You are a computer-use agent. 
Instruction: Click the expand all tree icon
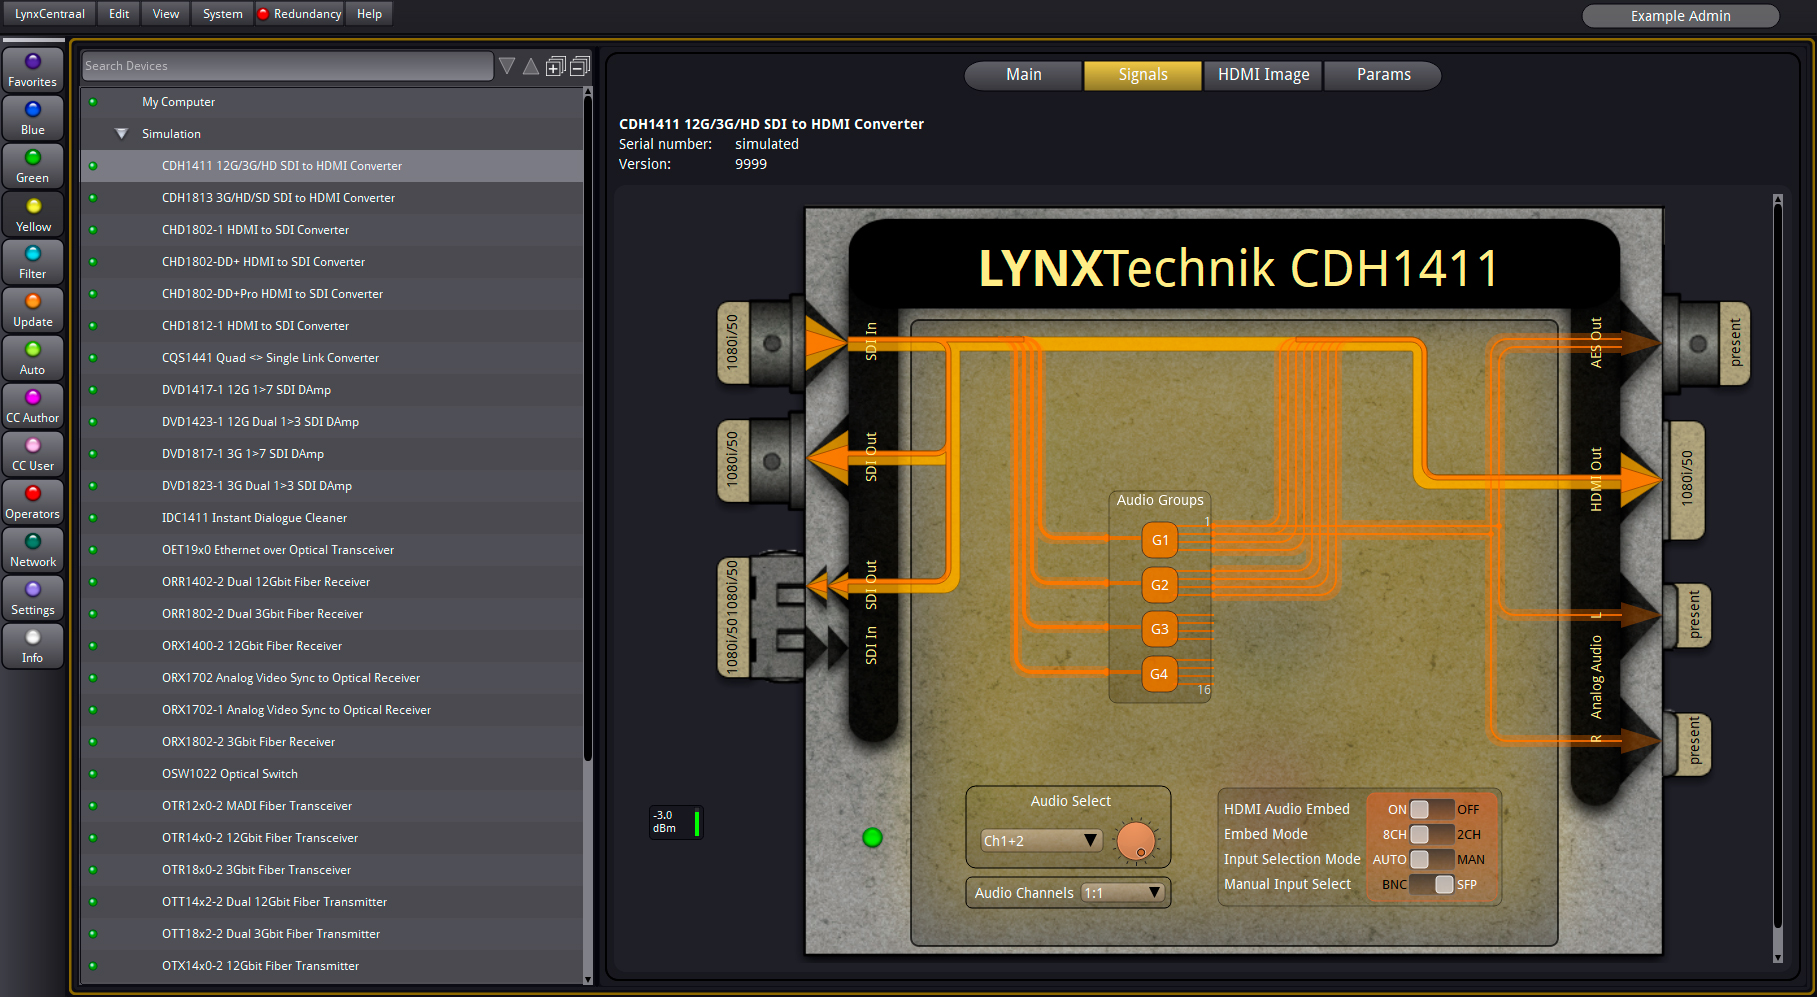click(x=556, y=66)
